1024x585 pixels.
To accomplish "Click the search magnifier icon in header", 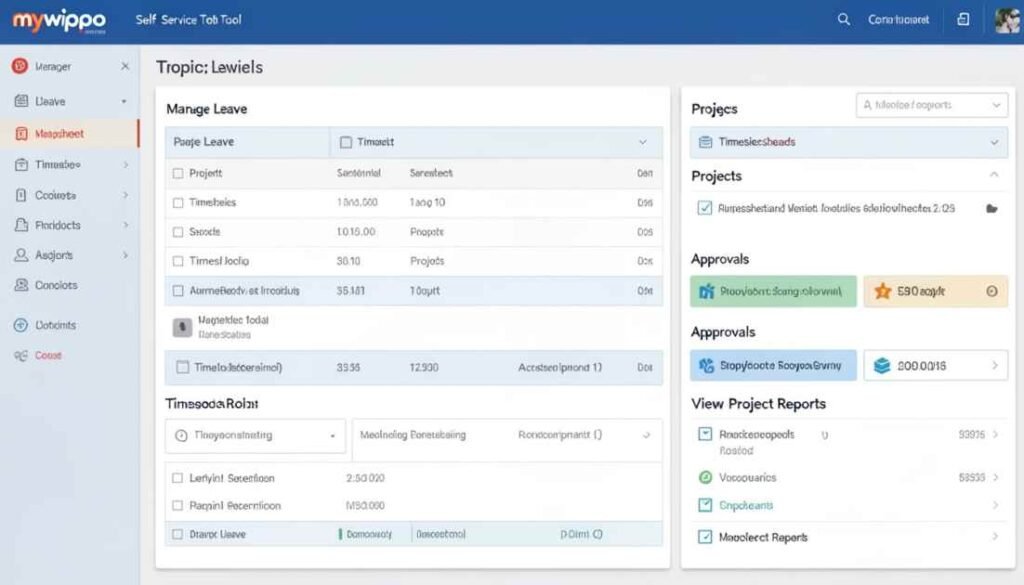I will (844, 20).
